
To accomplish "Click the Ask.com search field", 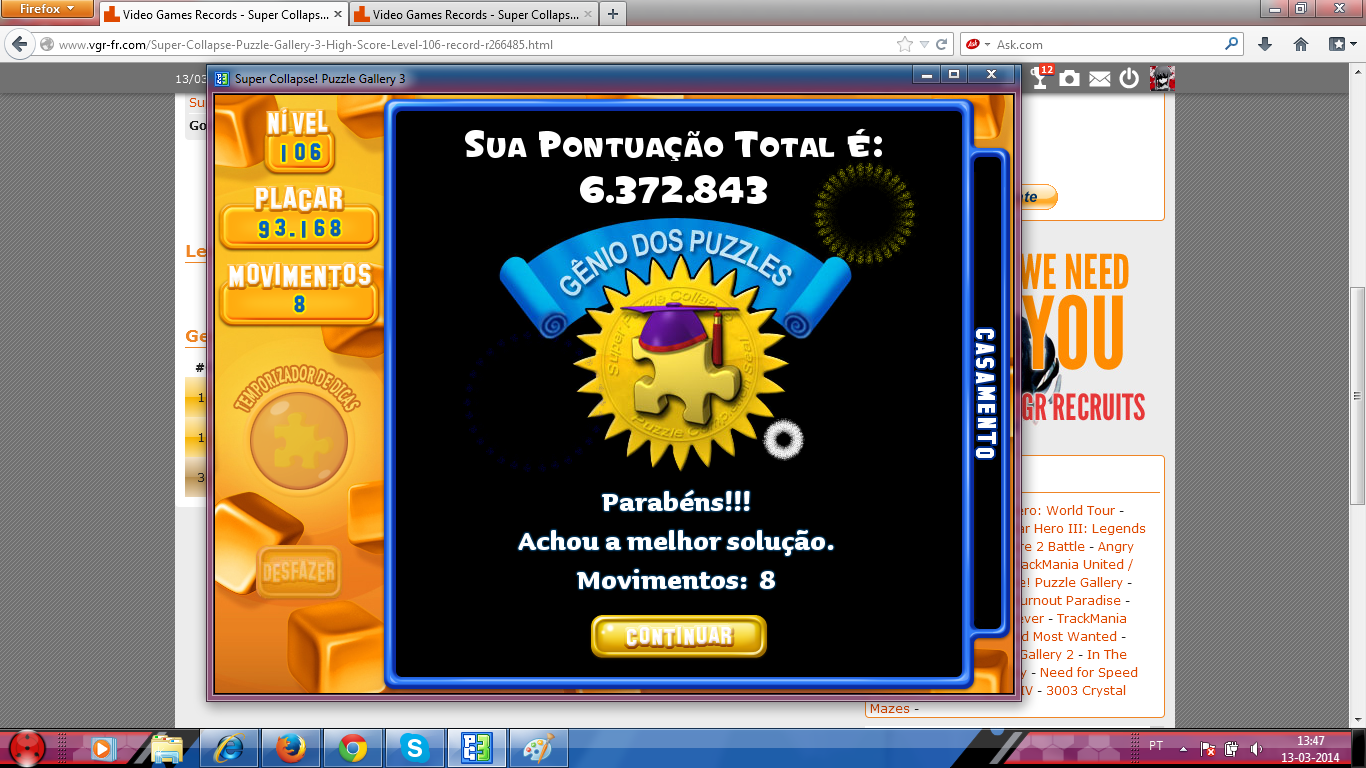I will pyautogui.click(x=1105, y=44).
